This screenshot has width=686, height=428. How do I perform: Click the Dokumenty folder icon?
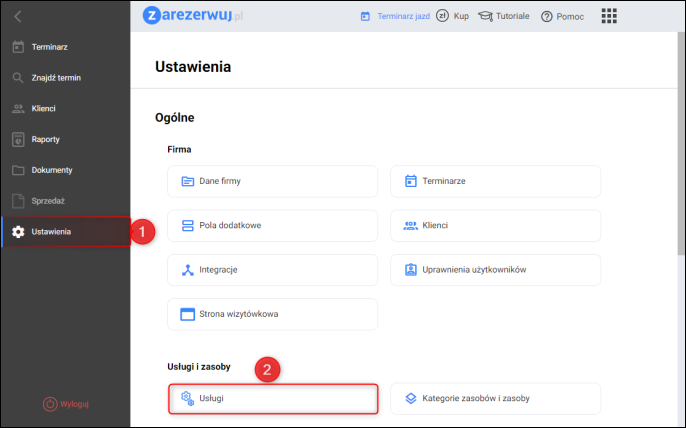(x=18, y=170)
